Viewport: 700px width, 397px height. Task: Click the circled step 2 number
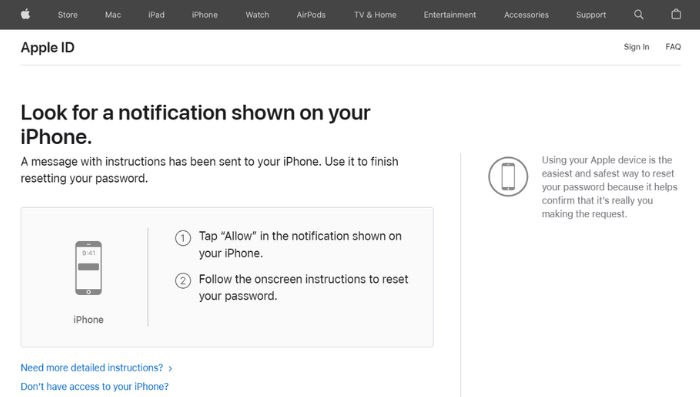coord(183,281)
